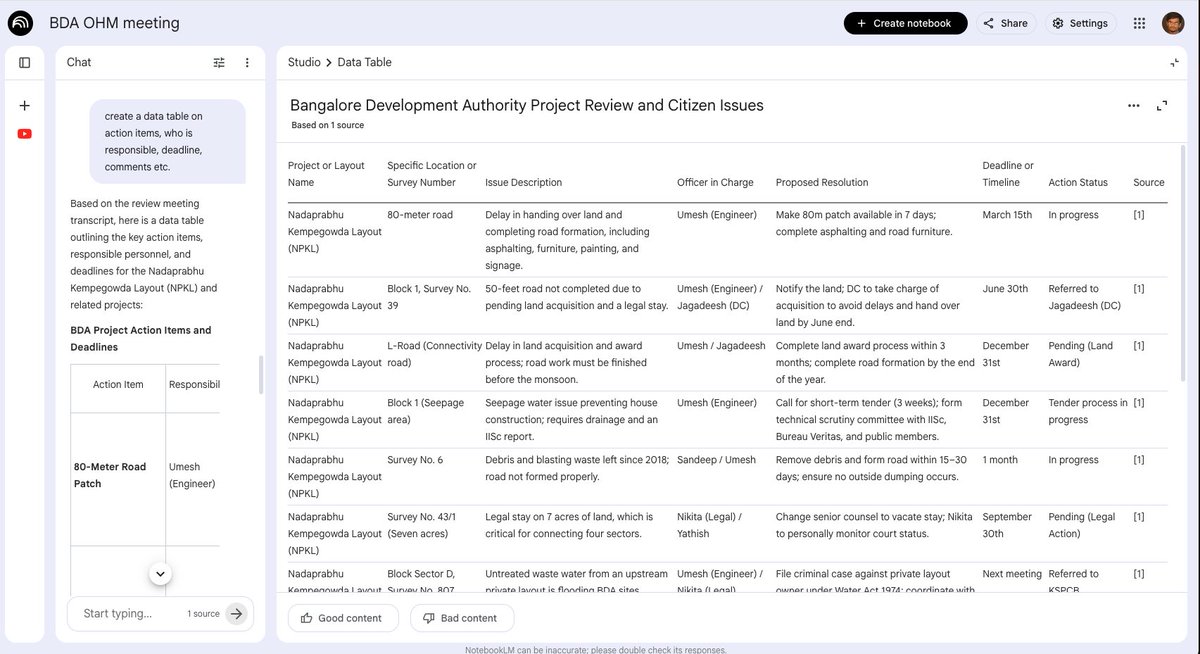Collapse the sources sidebar panel icon

click(x=25, y=62)
